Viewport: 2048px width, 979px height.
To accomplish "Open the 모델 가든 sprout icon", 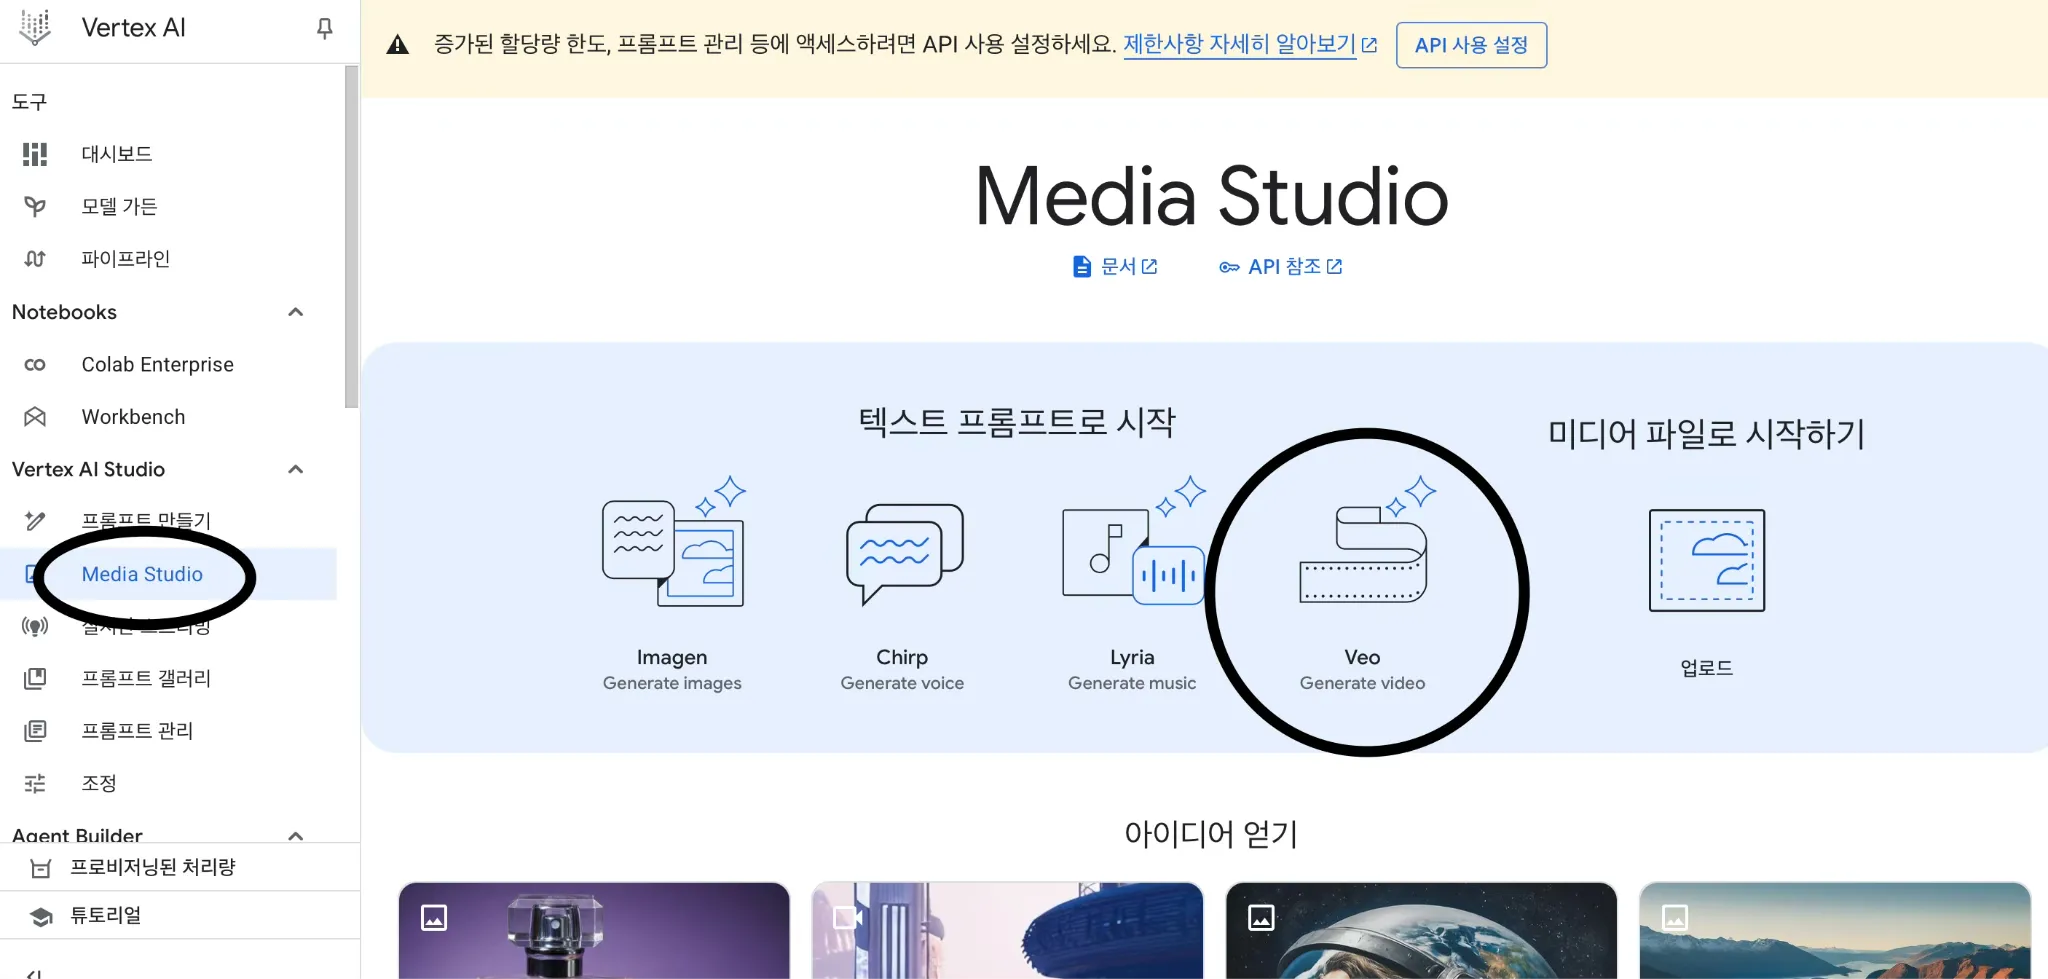I will (x=35, y=206).
